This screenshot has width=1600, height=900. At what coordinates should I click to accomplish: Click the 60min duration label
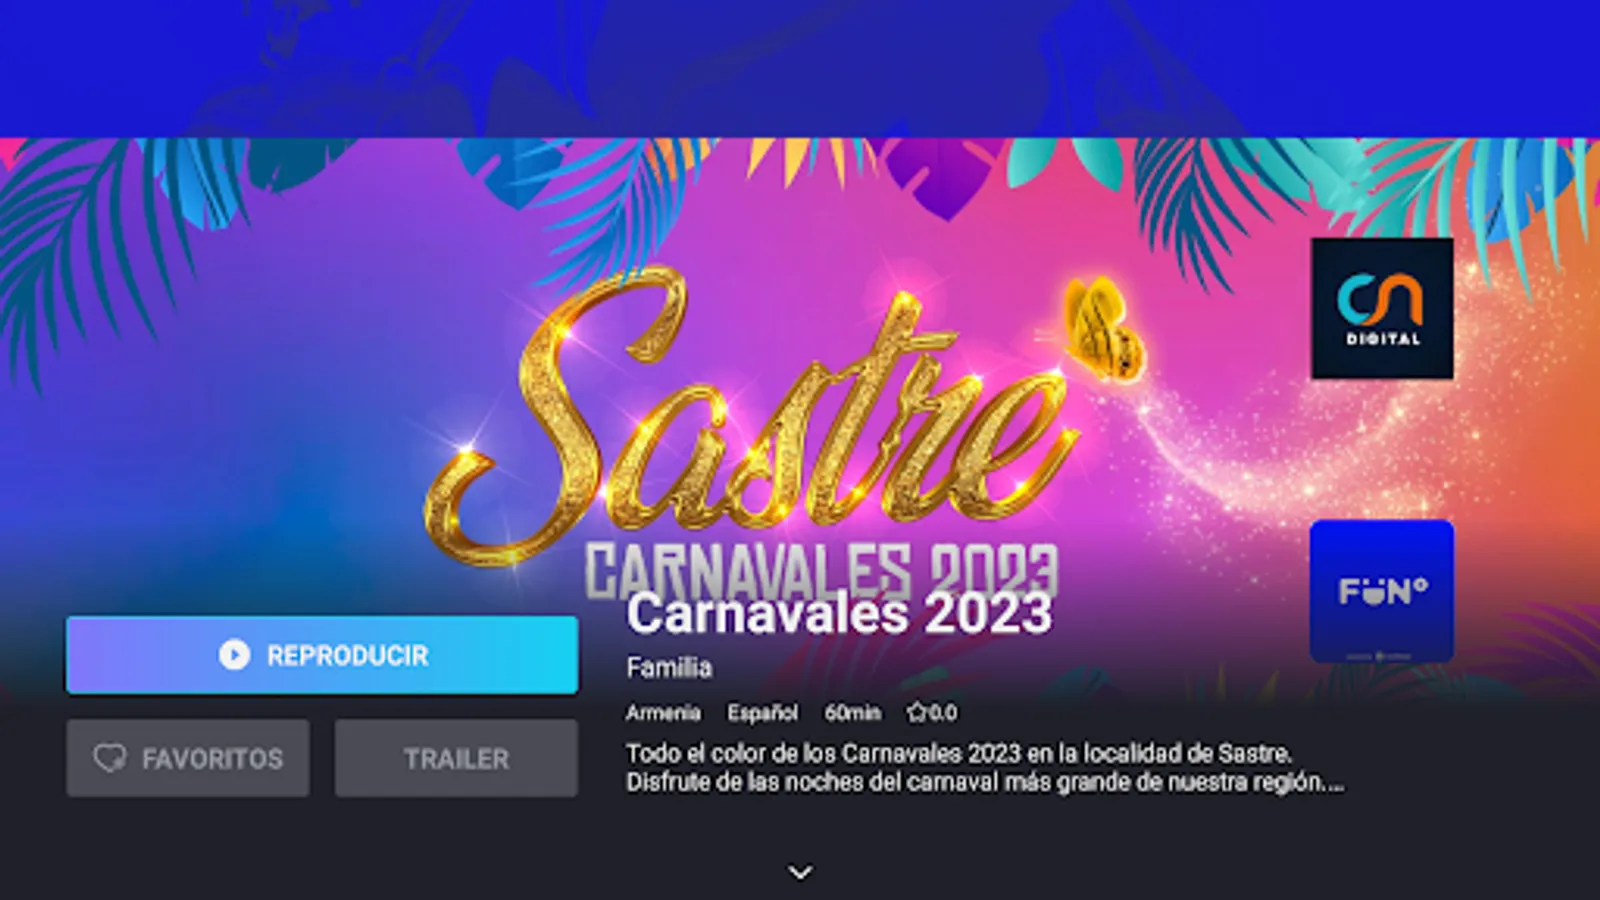click(x=852, y=713)
